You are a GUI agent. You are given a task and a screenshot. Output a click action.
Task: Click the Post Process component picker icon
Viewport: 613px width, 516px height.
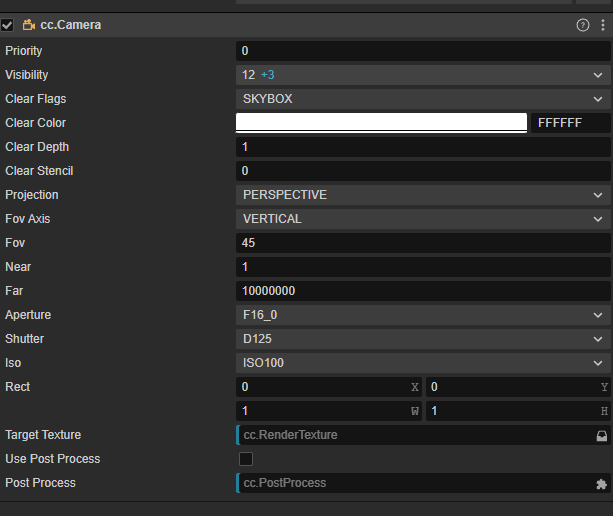pos(601,483)
